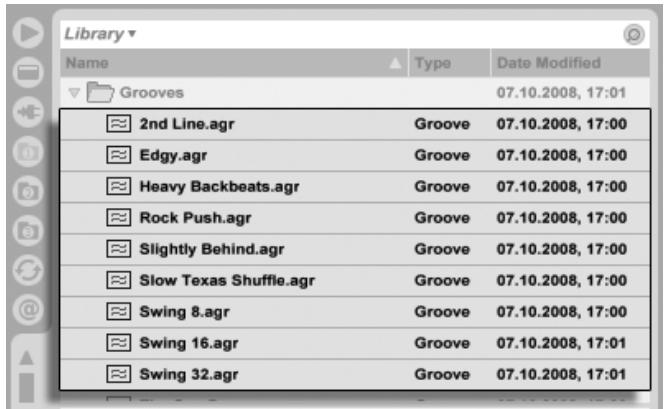
Task: Click the search button in browser header
Action: point(634,34)
